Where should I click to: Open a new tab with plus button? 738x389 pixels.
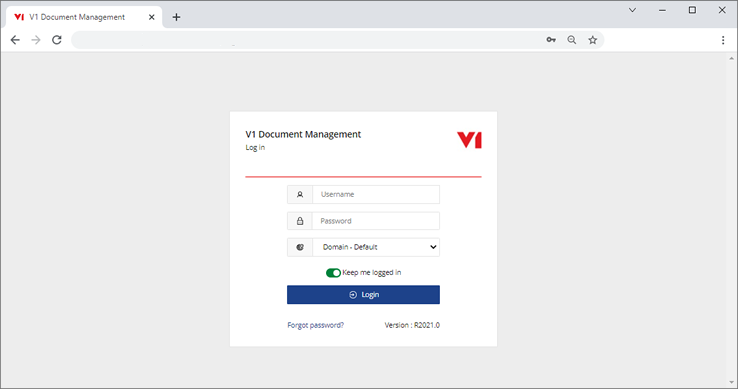coord(176,17)
